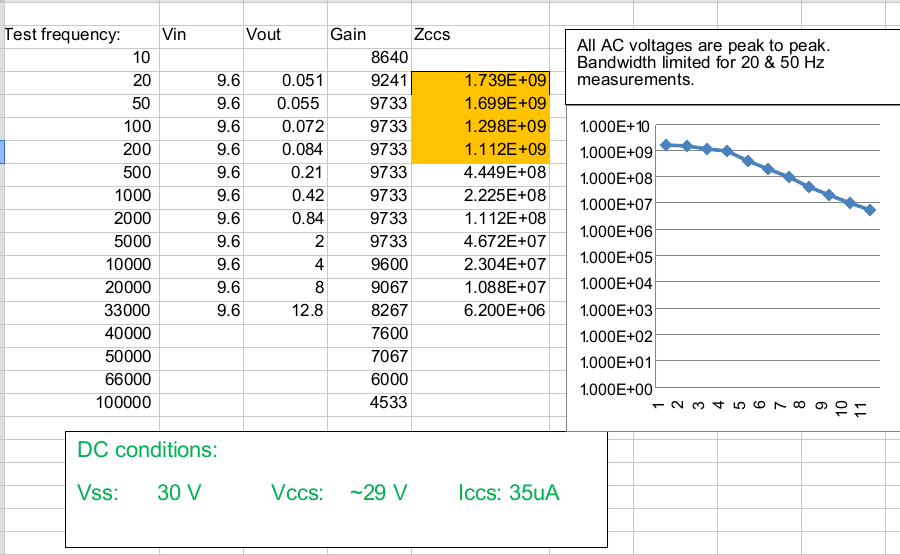The width and height of the screenshot is (900, 555).
Task: Click the highlighted cell 1.112E+09
Action: 480,150
